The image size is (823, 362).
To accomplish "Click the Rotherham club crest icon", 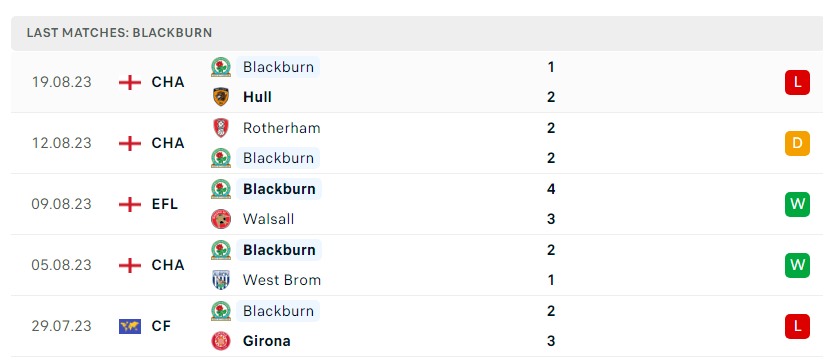I will [221, 128].
